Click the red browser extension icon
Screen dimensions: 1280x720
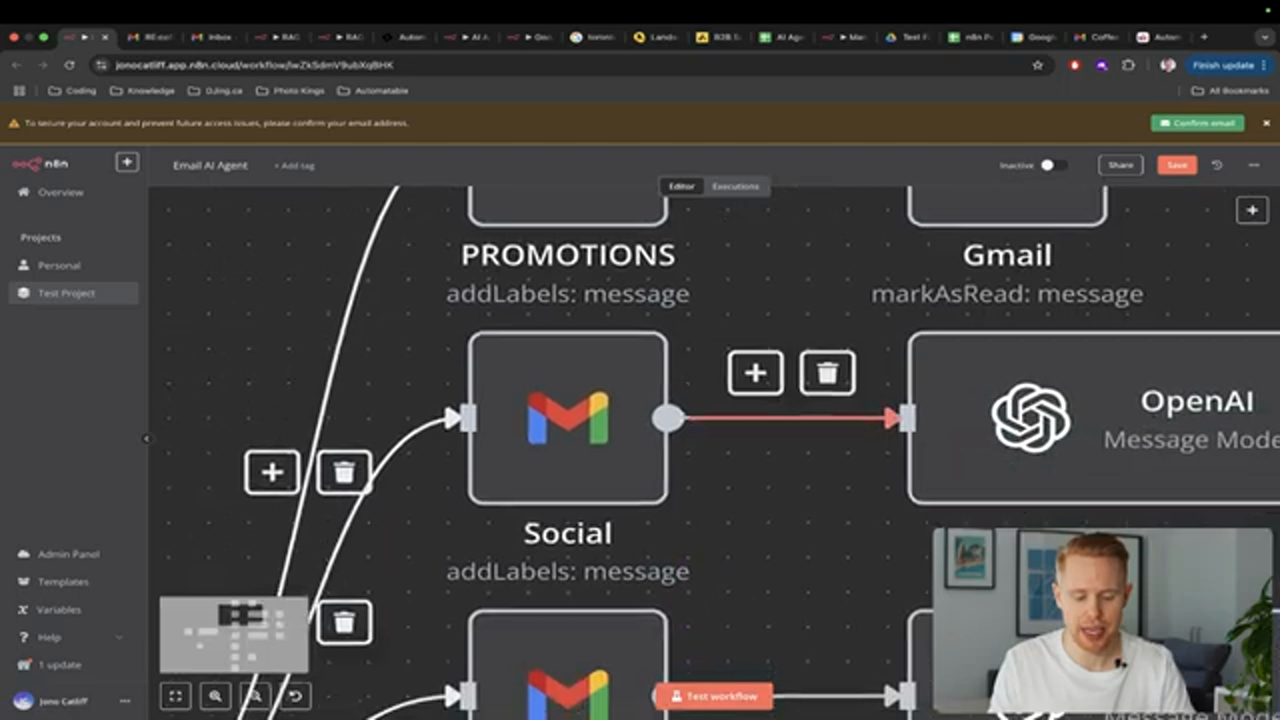point(1075,65)
